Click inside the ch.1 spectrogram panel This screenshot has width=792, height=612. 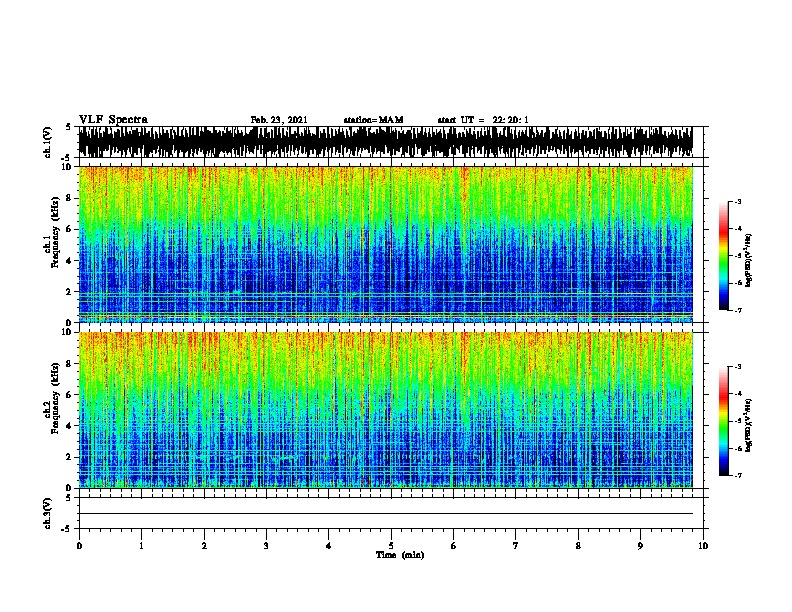pos(385,244)
